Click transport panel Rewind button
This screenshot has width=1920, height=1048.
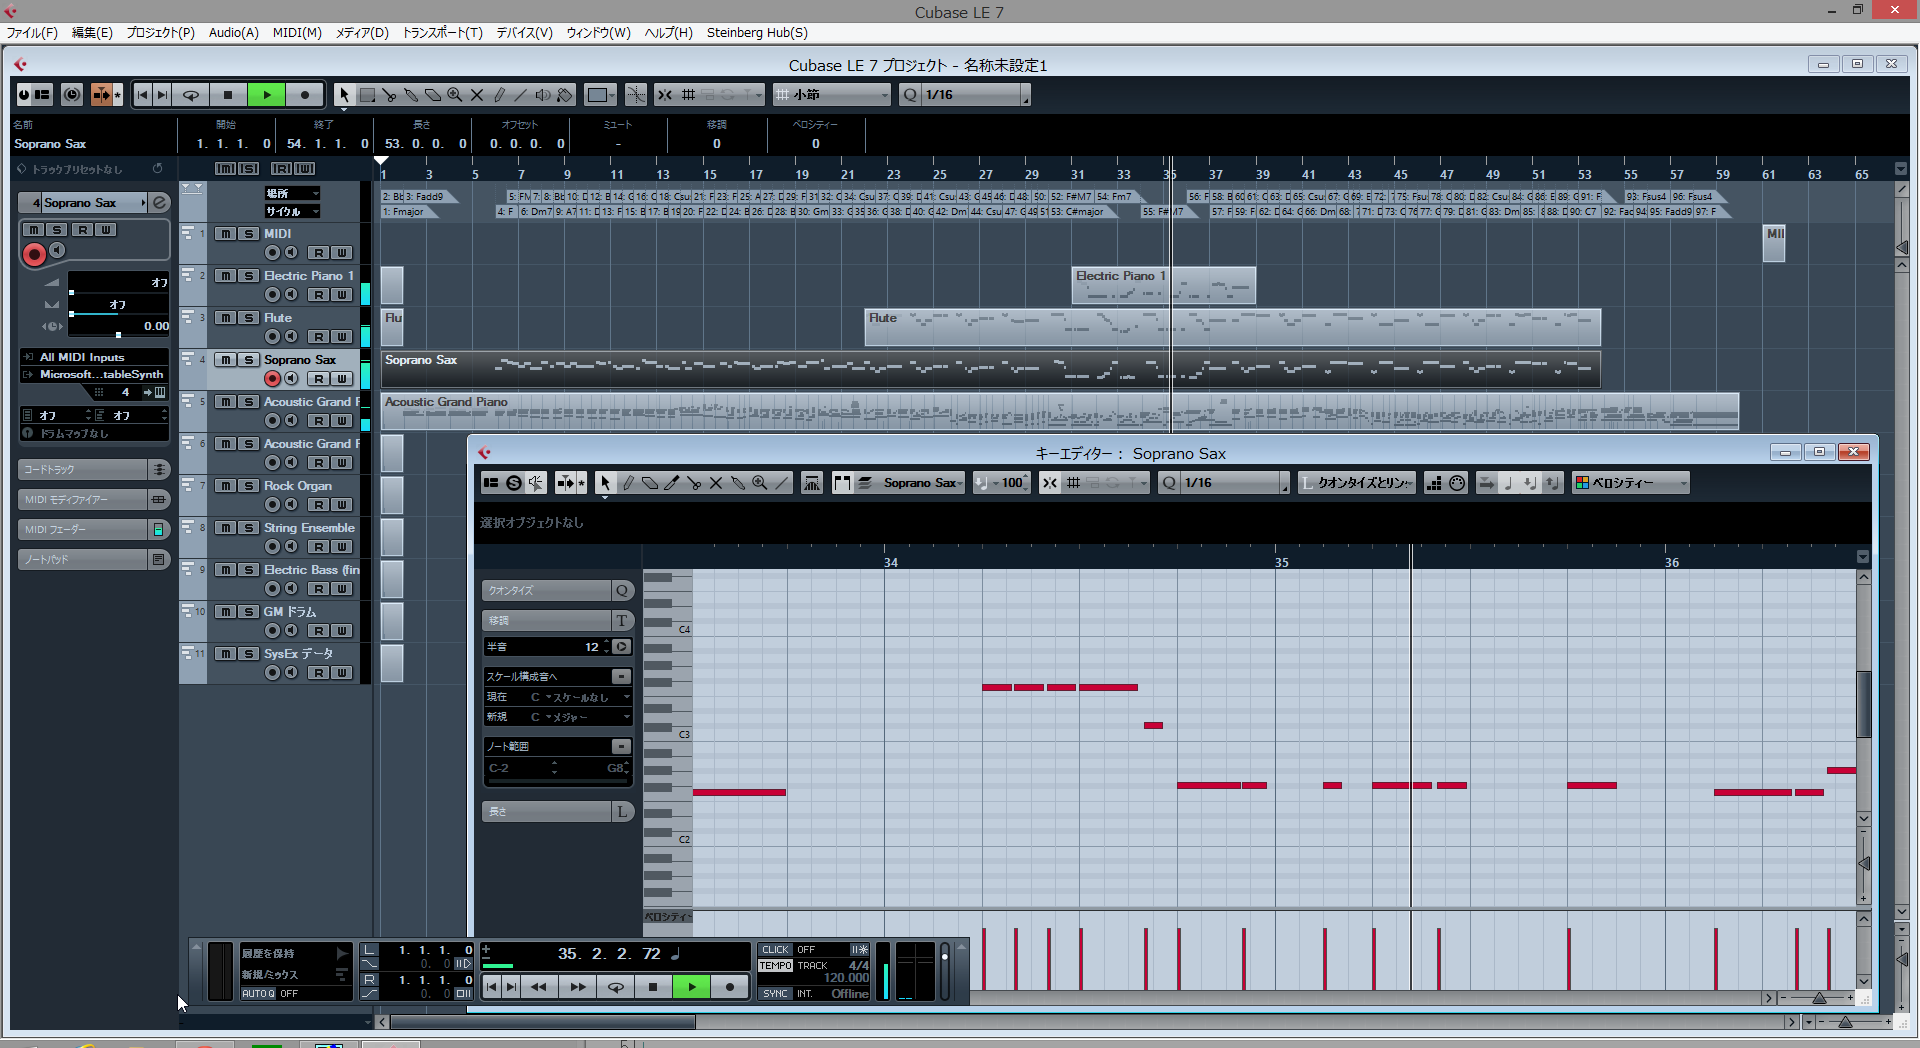538,987
